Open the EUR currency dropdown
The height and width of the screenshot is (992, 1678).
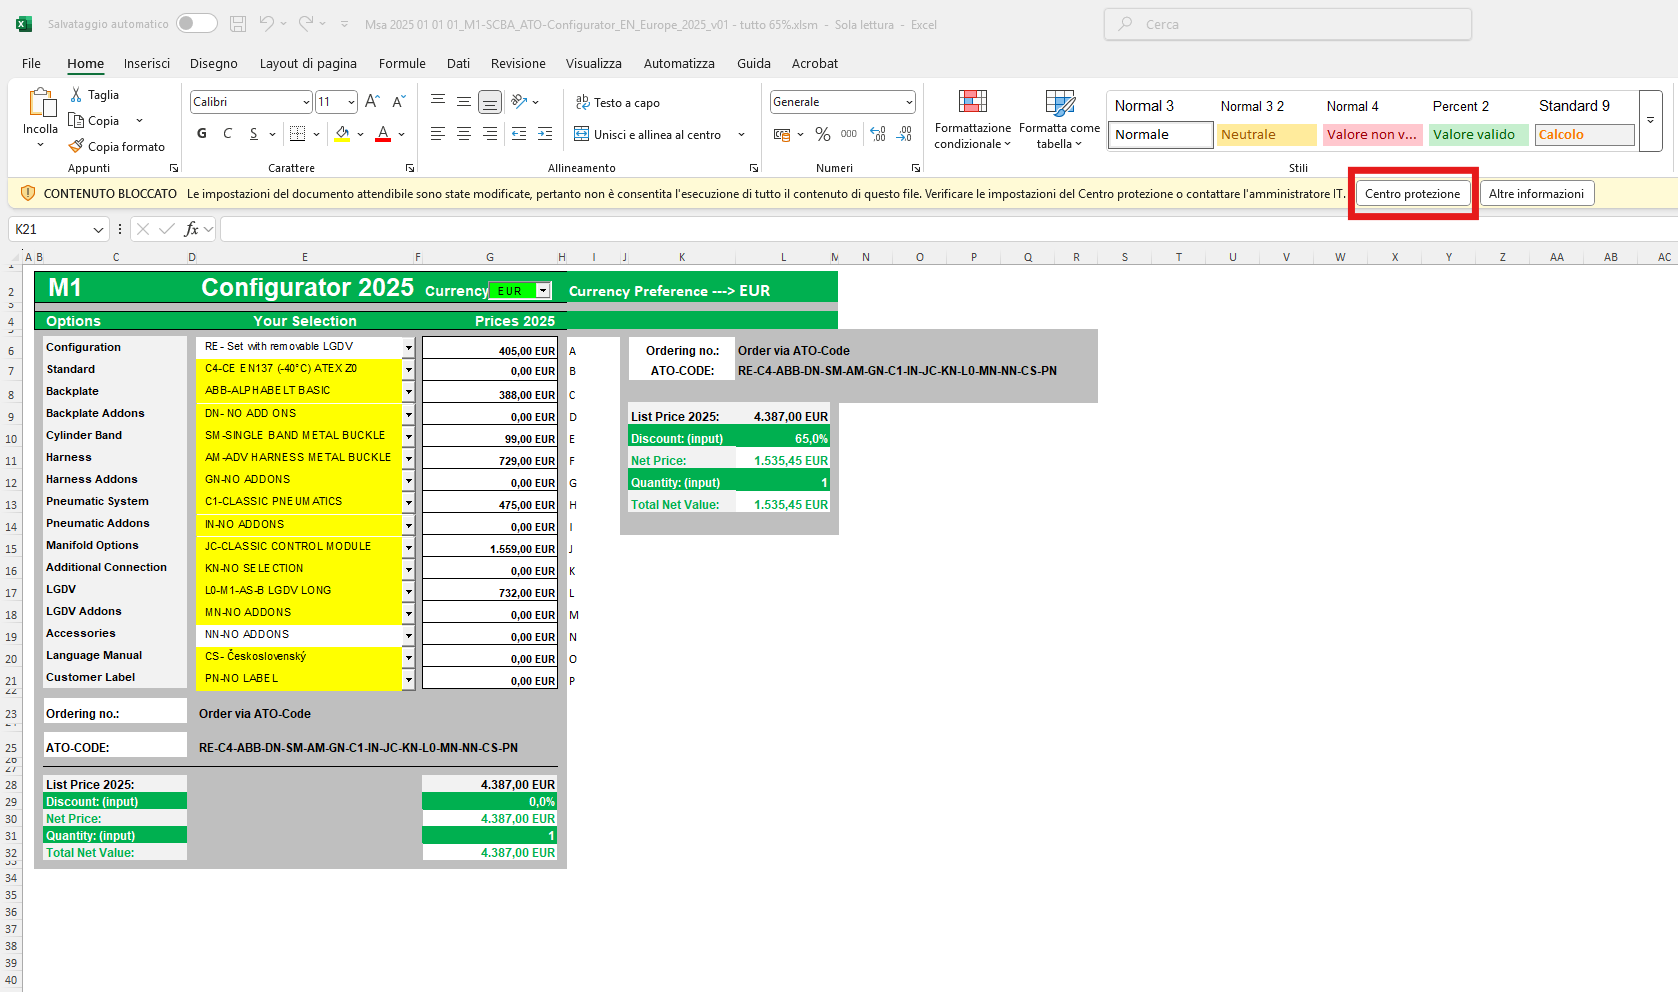click(543, 291)
